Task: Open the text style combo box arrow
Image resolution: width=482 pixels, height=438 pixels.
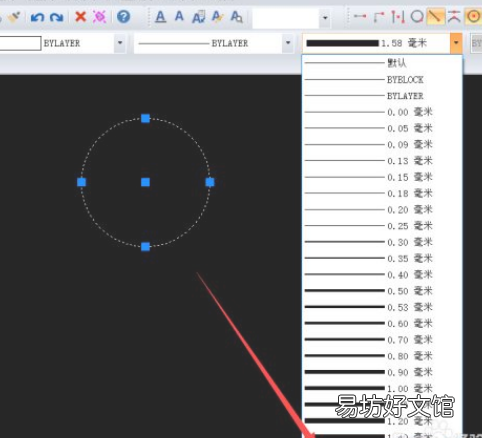Action: tap(325, 17)
